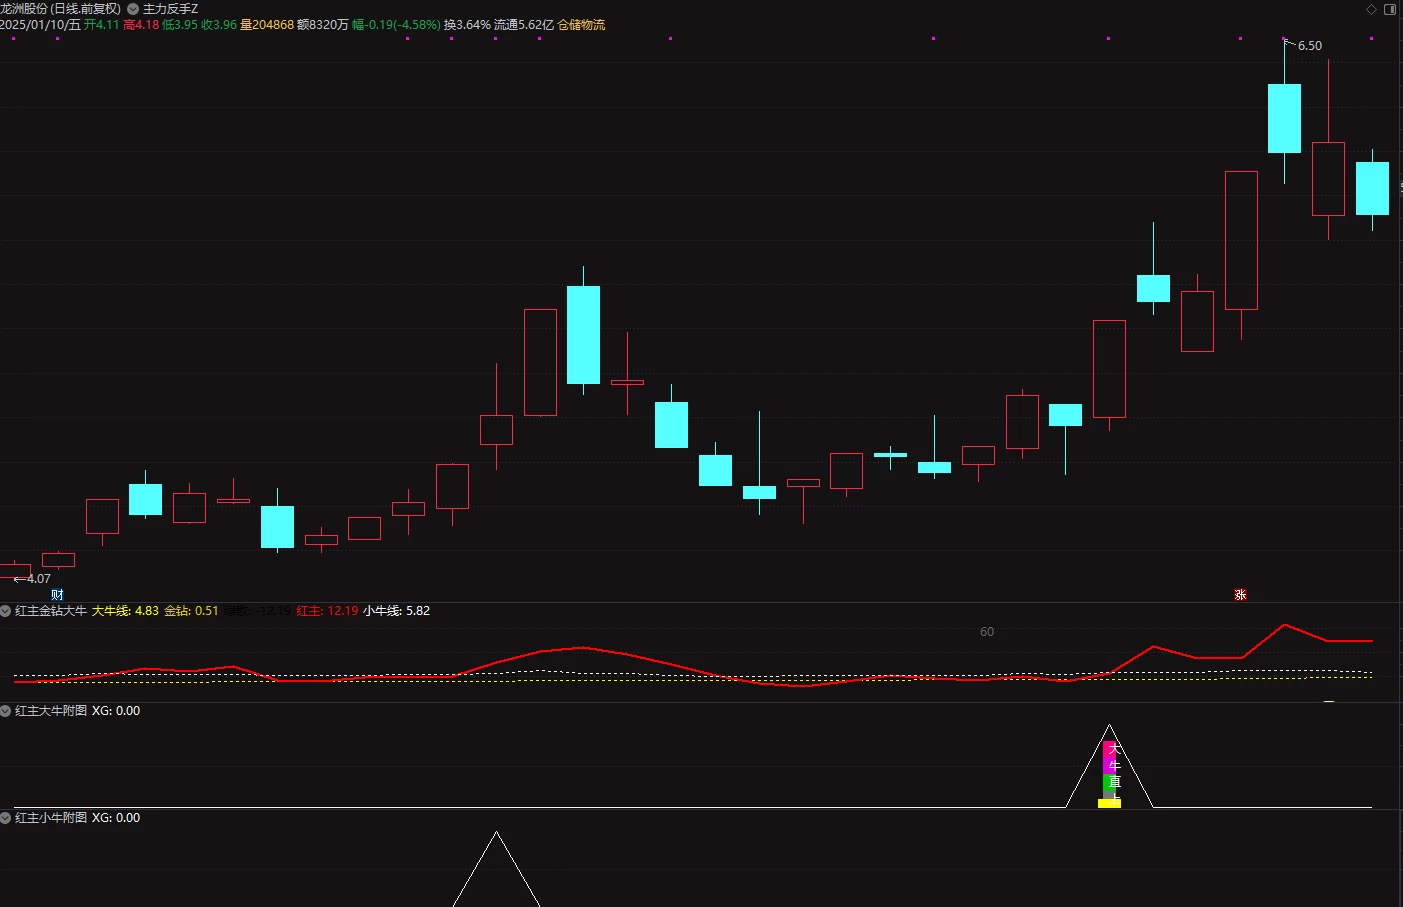This screenshot has height=907, width=1403.
Task: Click the 红主 12.19 indicator value
Action: coord(327,611)
